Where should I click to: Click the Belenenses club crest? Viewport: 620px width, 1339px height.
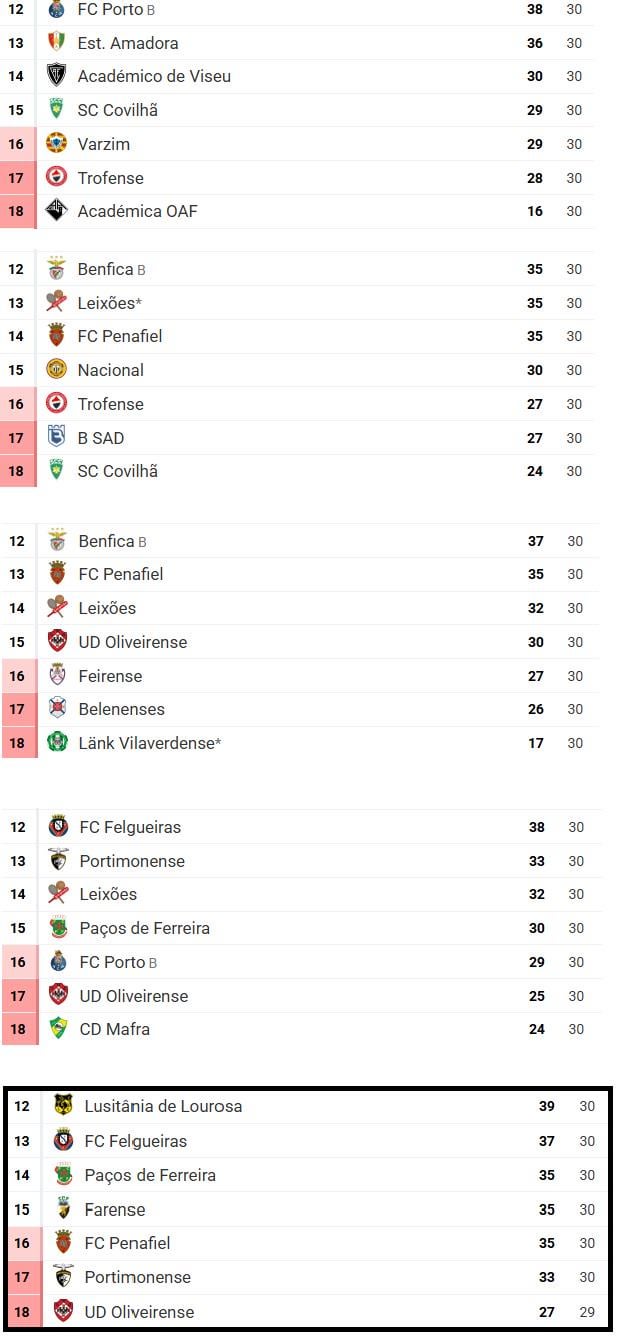point(58,709)
